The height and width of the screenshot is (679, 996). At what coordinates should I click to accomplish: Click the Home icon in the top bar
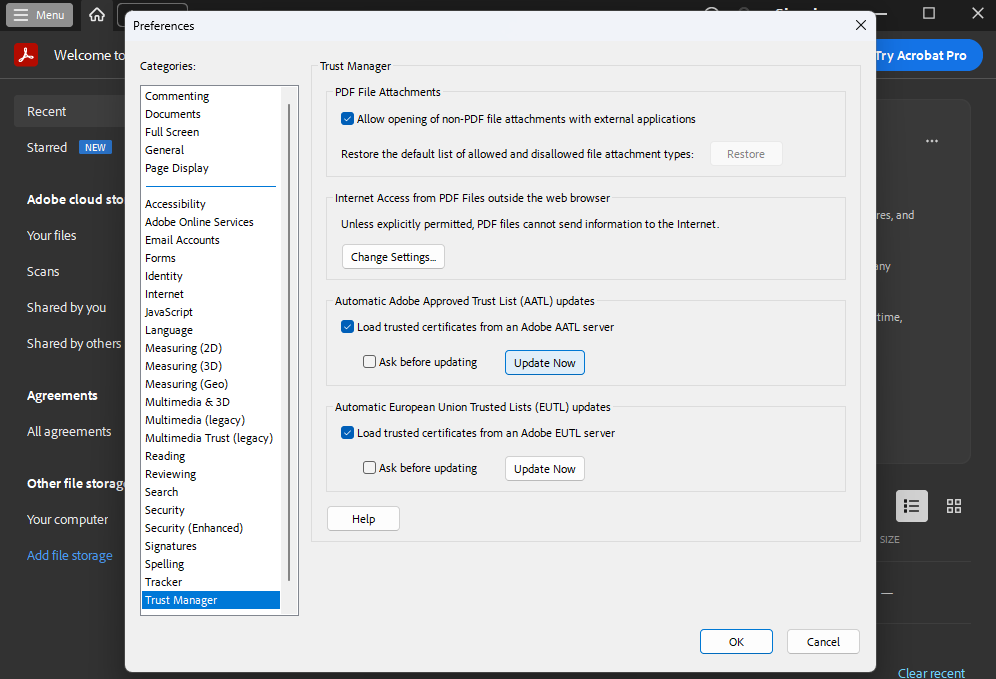(97, 15)
